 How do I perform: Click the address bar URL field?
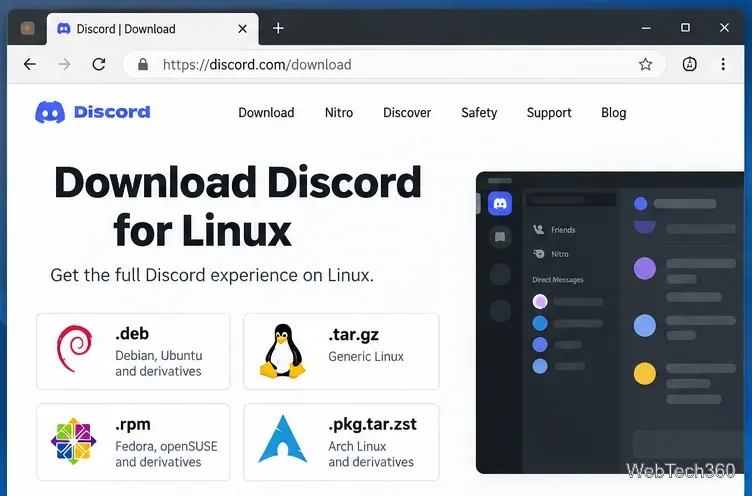click(x=393, y=64)
